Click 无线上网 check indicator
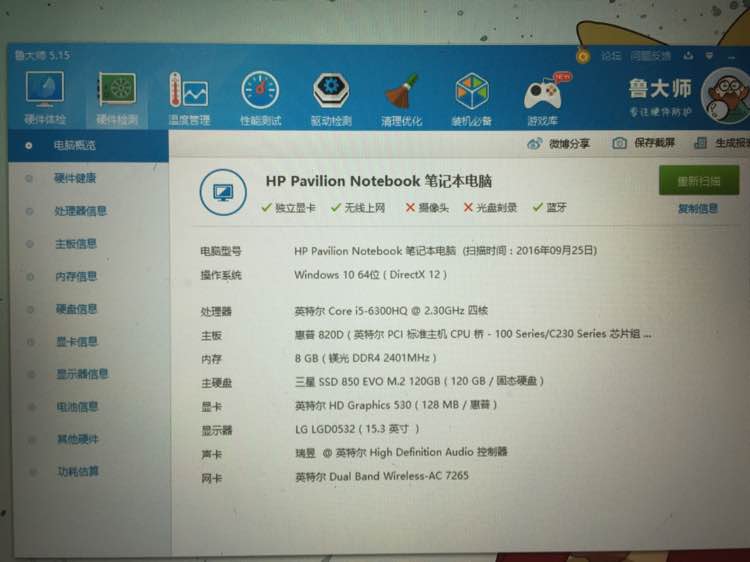 (x=358, y=207)
